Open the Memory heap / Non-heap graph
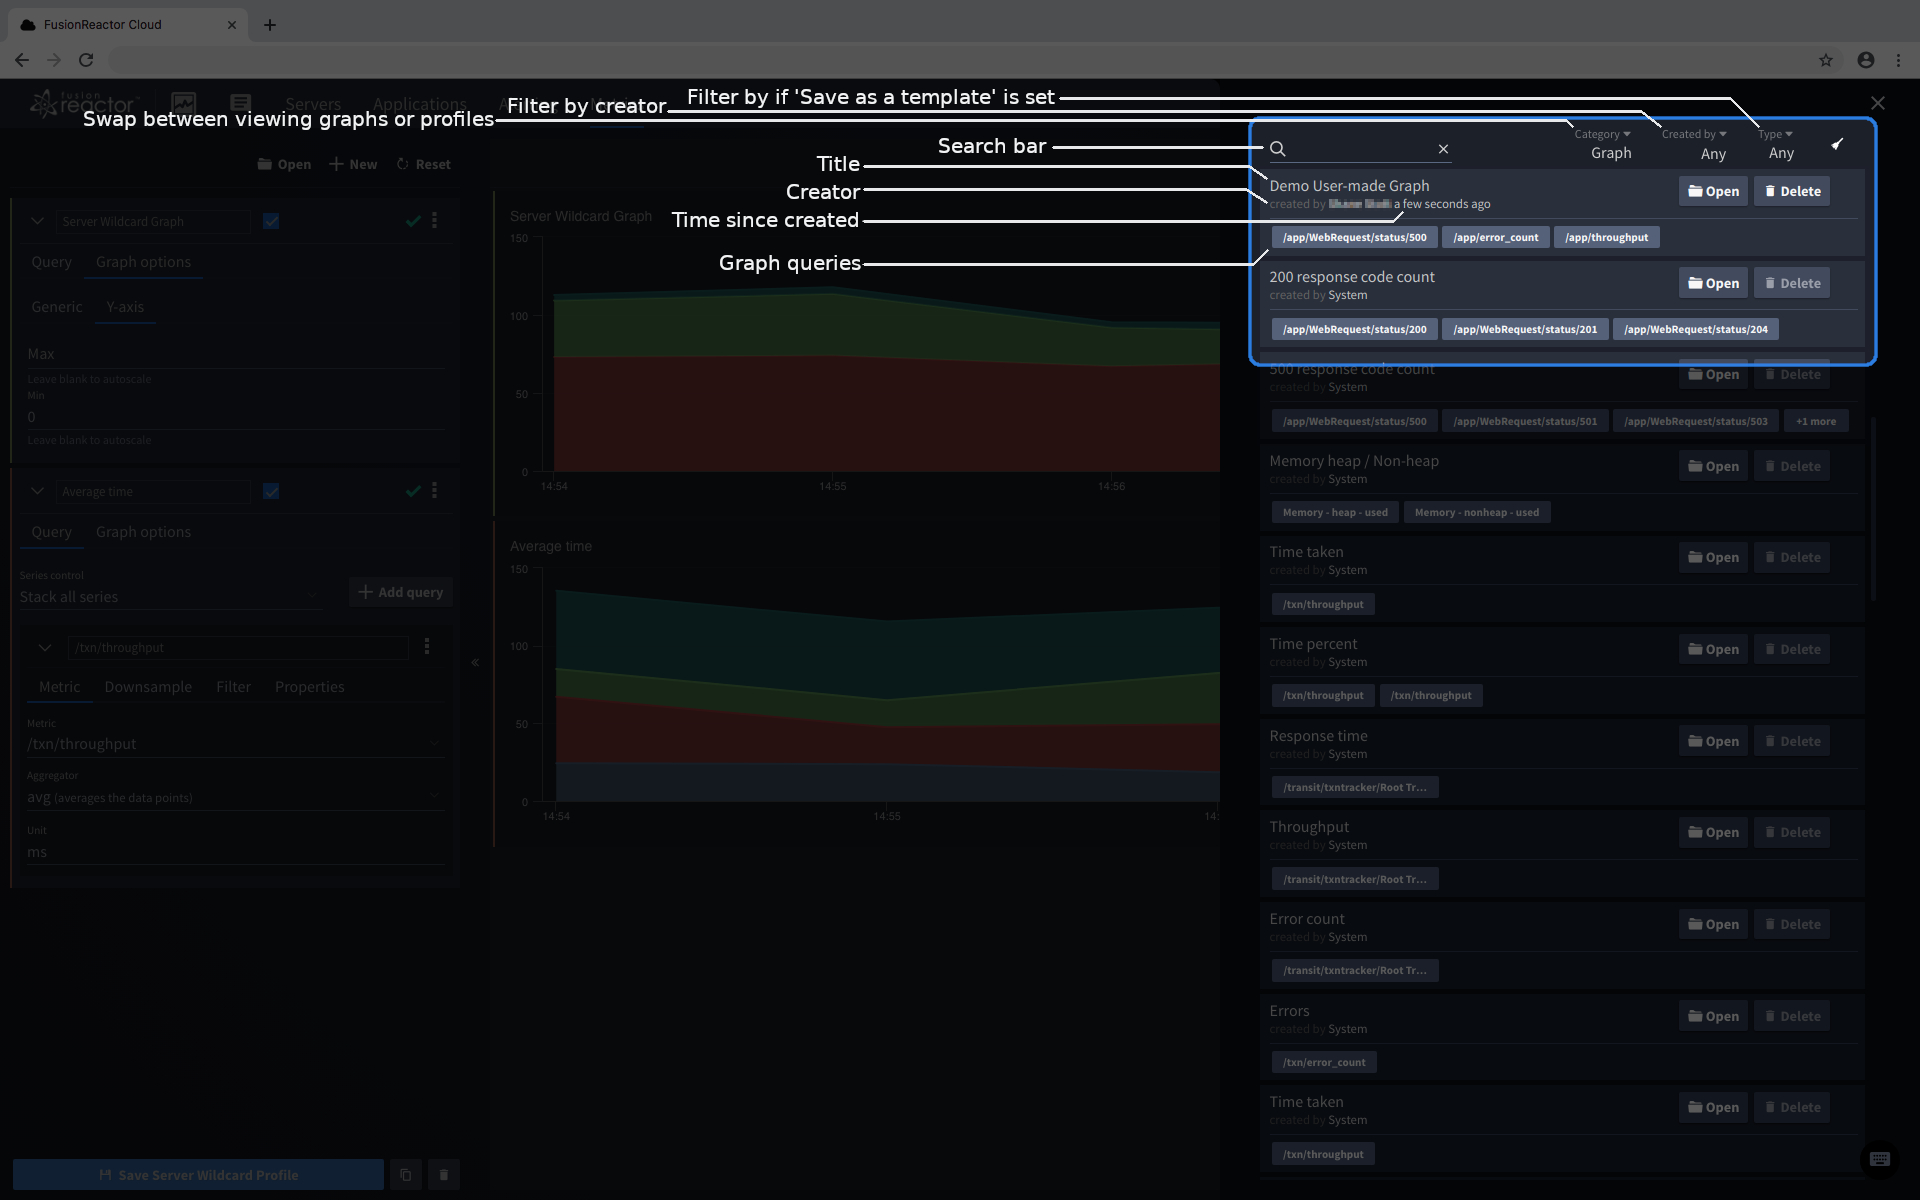 [1713, 466]
